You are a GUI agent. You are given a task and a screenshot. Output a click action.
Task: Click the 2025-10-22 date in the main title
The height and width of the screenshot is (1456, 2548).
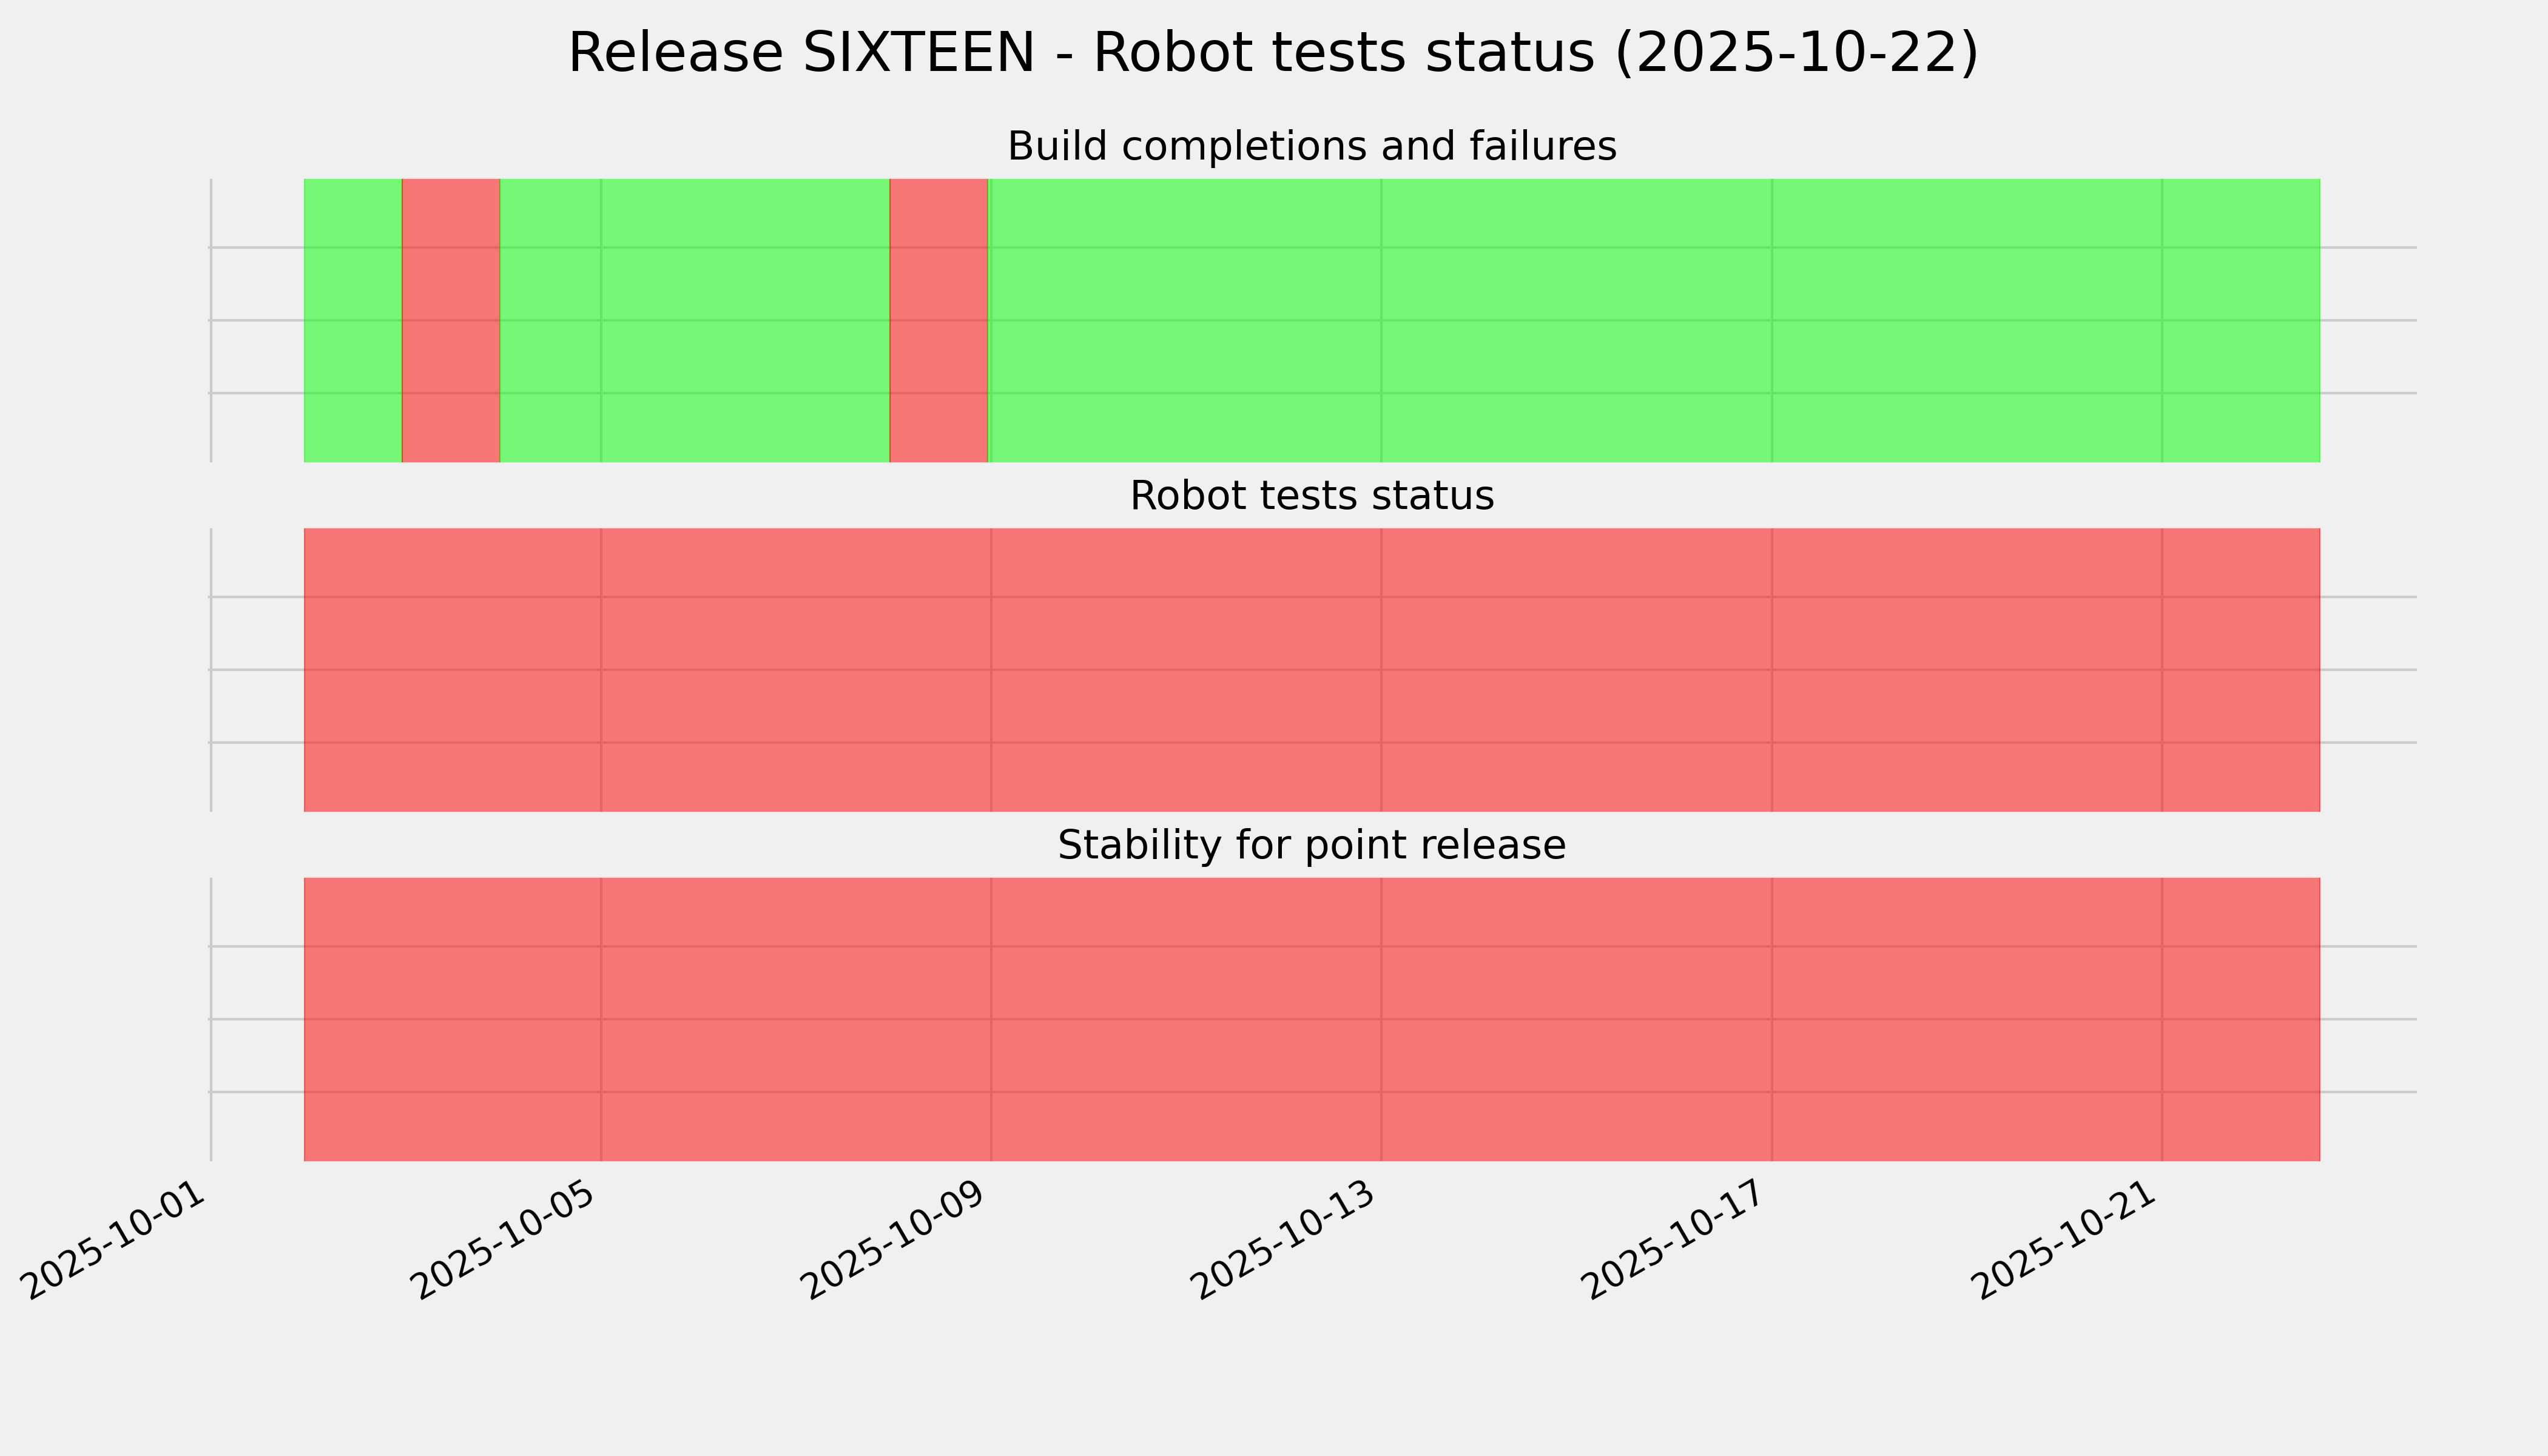coord(1796,54)
